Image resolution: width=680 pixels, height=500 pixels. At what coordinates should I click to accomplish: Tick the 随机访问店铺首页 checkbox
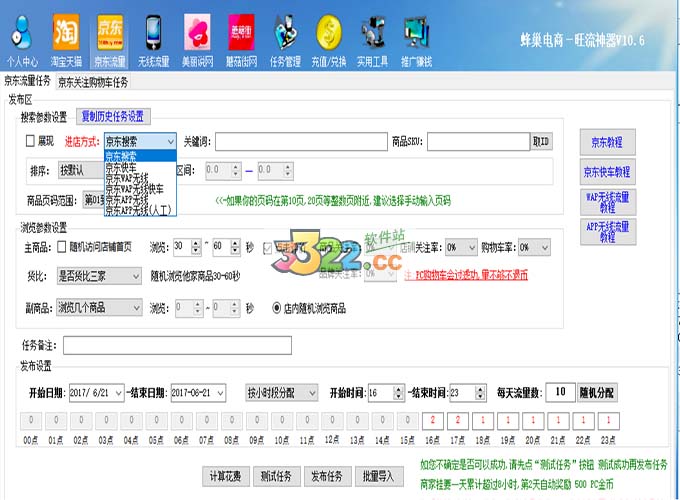click(62, 247)
